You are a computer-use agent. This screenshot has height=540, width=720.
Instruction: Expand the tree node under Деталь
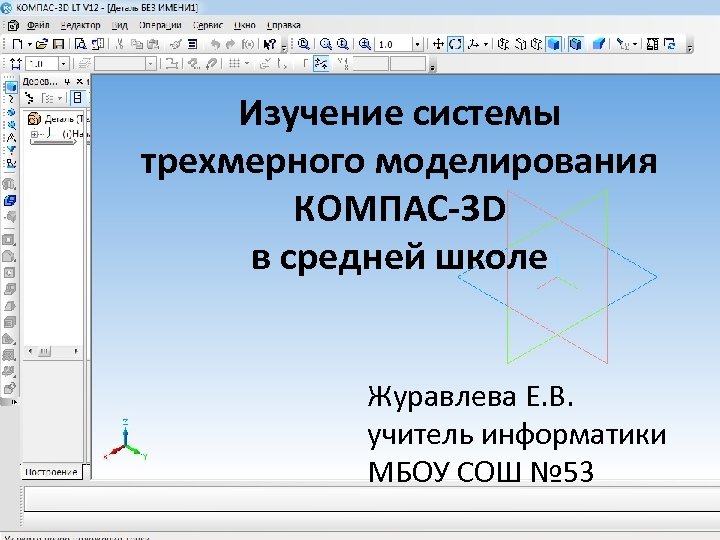pos(34,134)
